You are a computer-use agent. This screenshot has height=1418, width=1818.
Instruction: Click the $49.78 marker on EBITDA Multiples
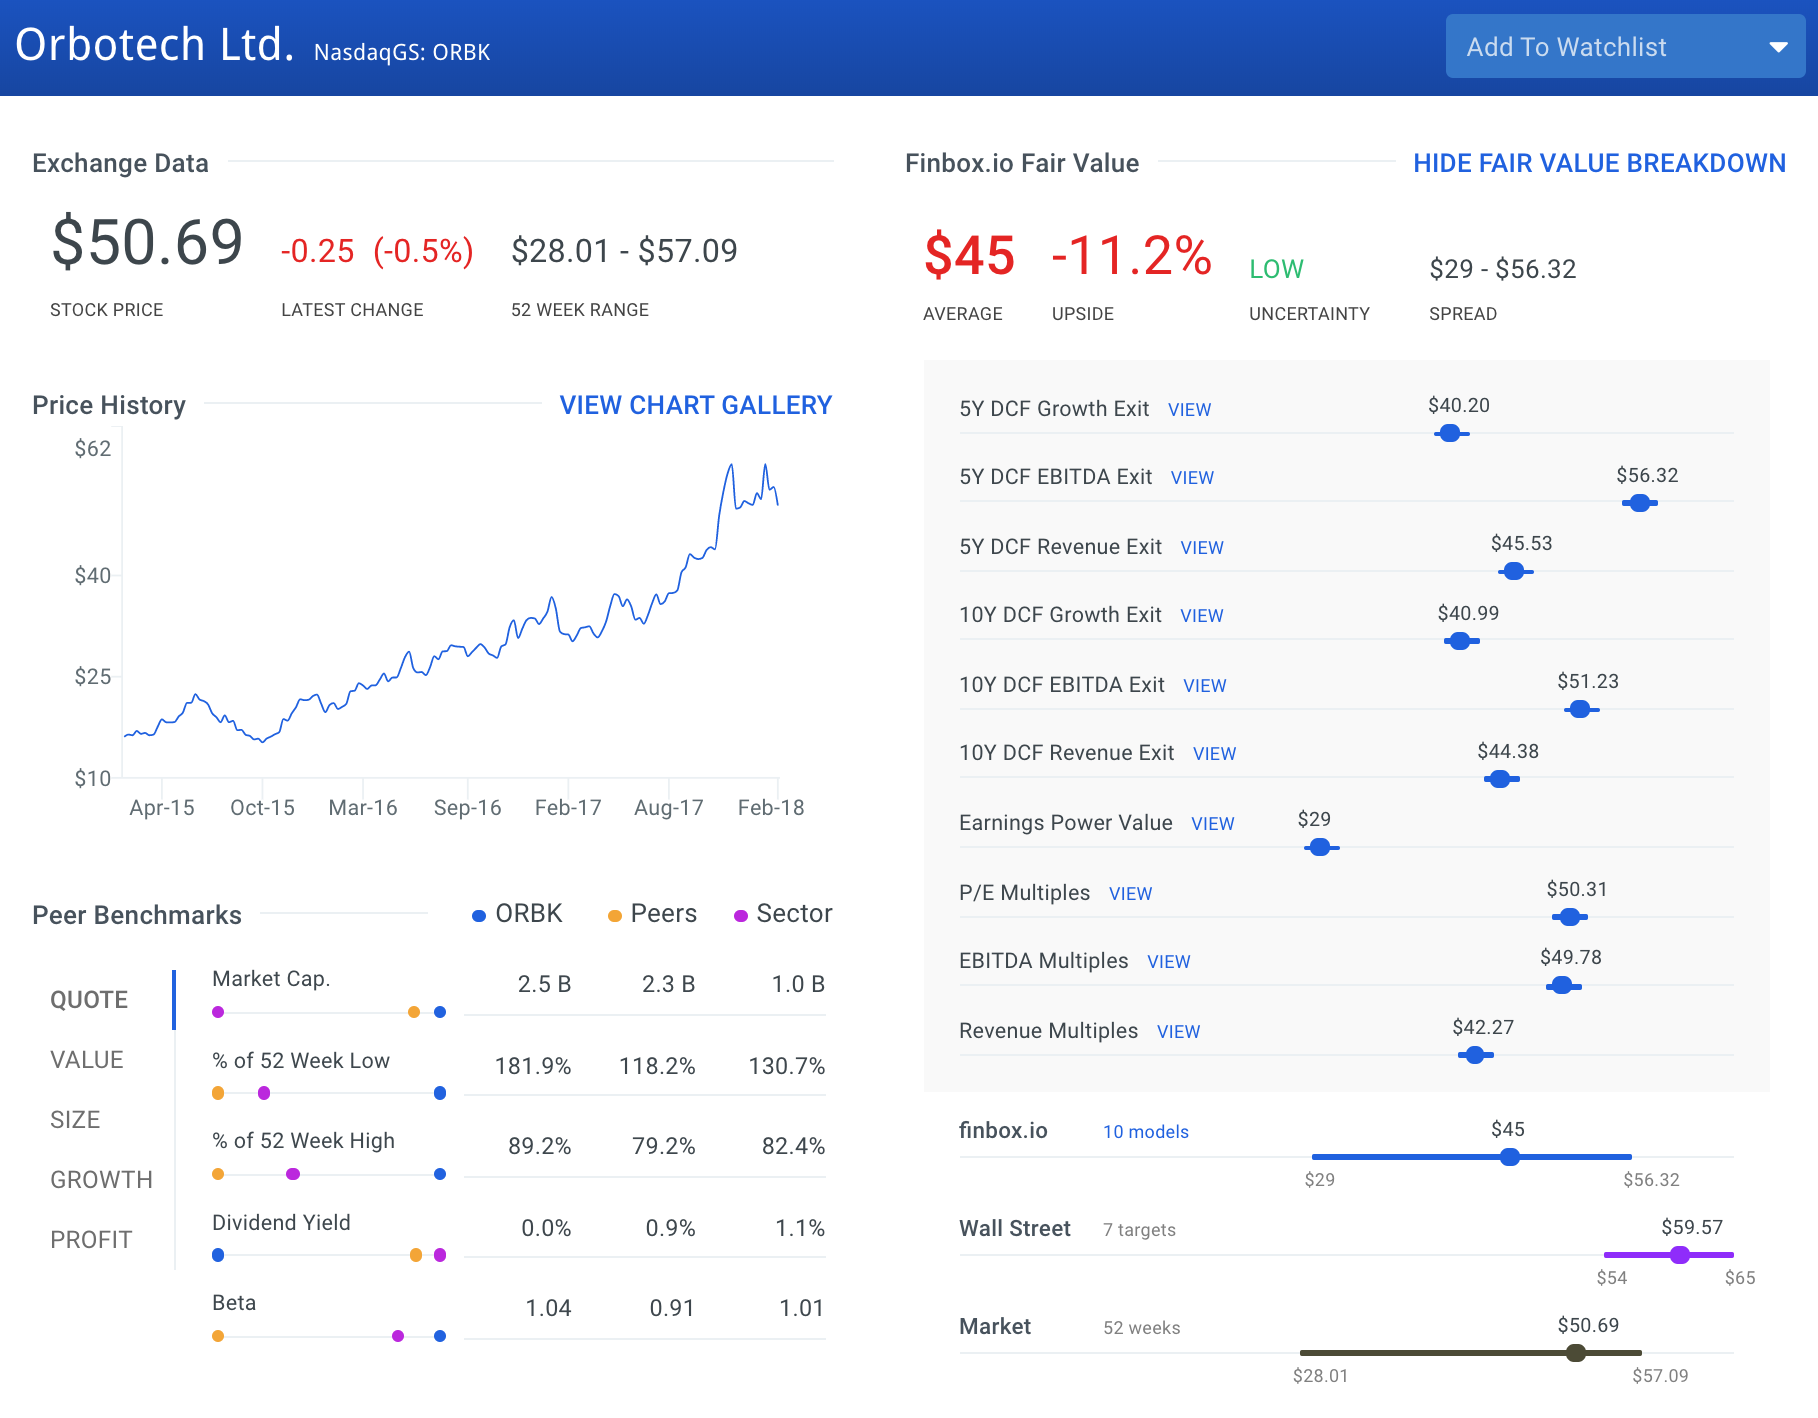[1562, 986]
